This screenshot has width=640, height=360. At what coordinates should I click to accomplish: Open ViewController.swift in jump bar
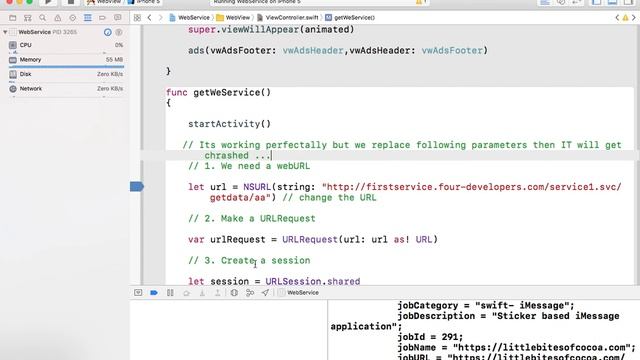[x=288, y=18]
